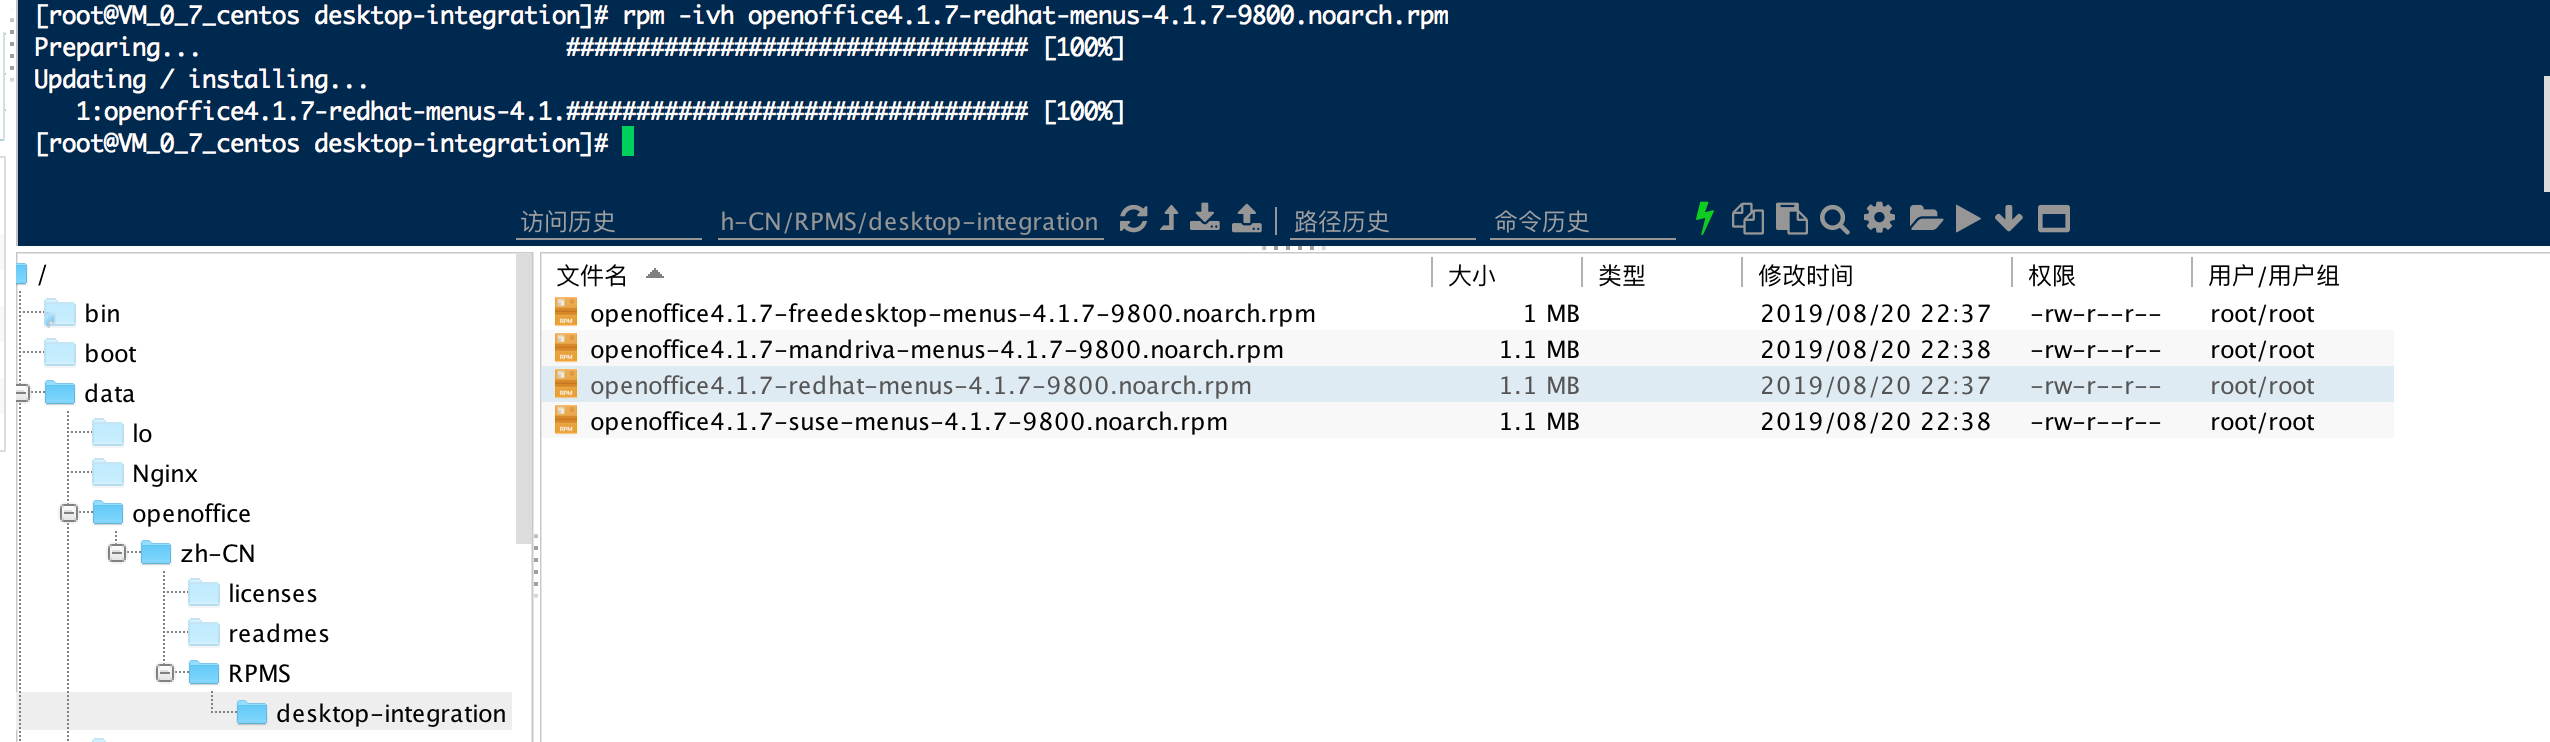Select the data folder in tree
The image size is (2550, 742).
[109, 393]
